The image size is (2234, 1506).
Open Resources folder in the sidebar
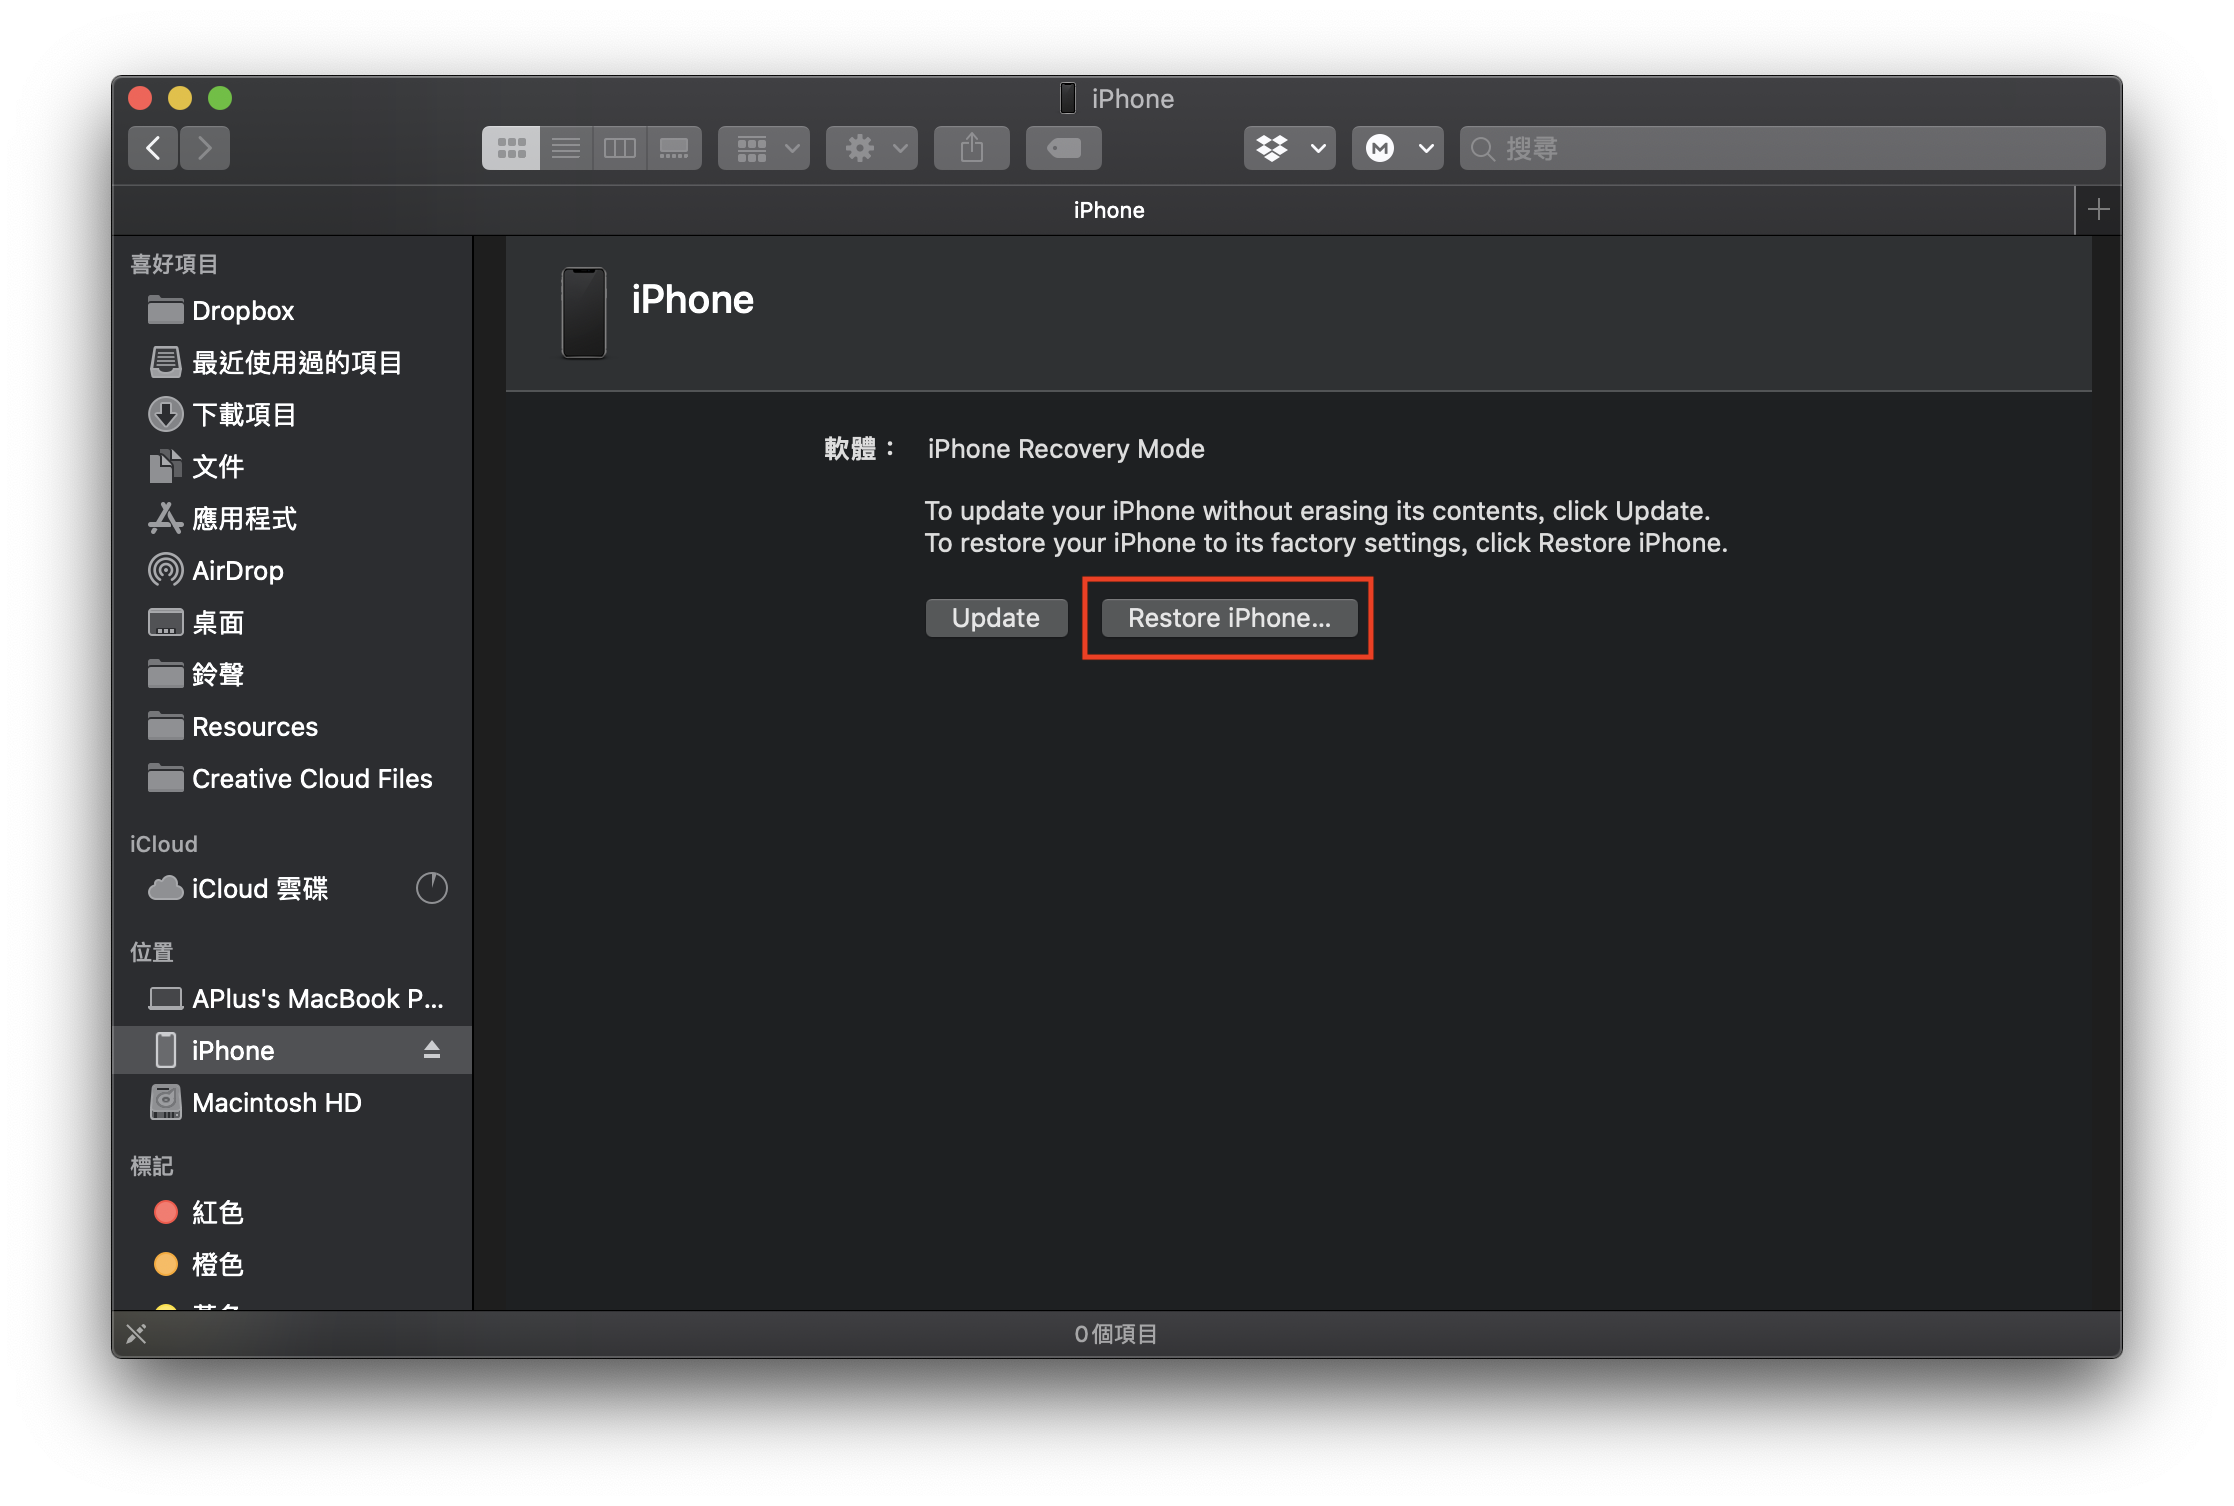pyautogui.click(x=292, y=727)
